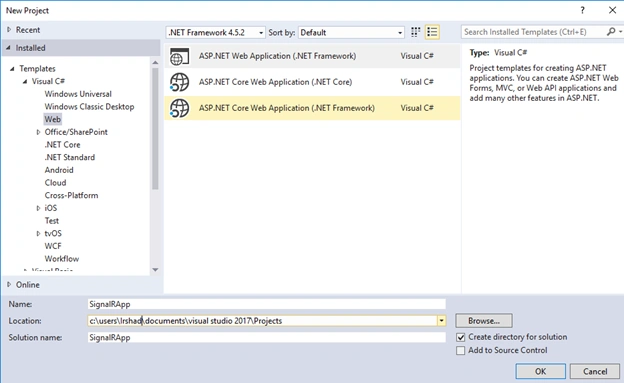
Task: Click the Search Installed Templates box
Action: 533,32
